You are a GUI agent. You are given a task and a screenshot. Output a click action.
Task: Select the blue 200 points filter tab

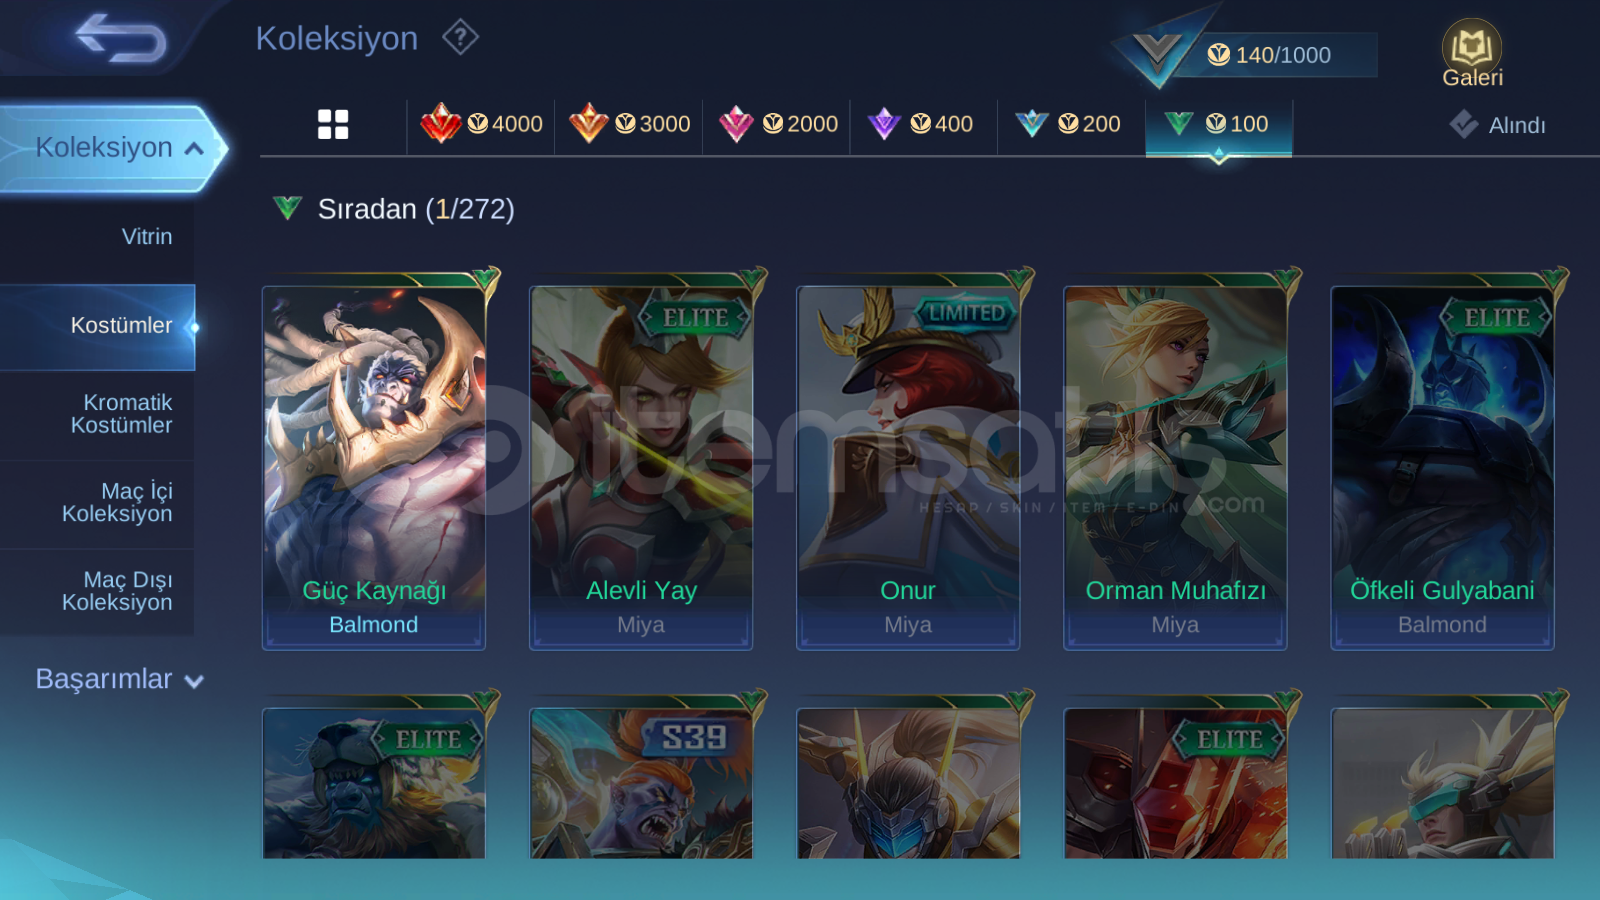click(1071, 124)
